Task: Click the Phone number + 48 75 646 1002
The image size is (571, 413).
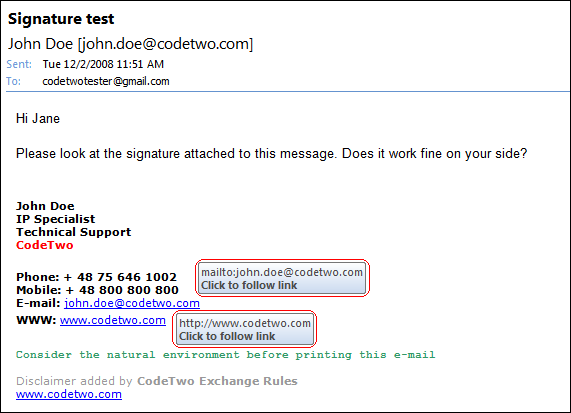Action: tap(120, 277)
